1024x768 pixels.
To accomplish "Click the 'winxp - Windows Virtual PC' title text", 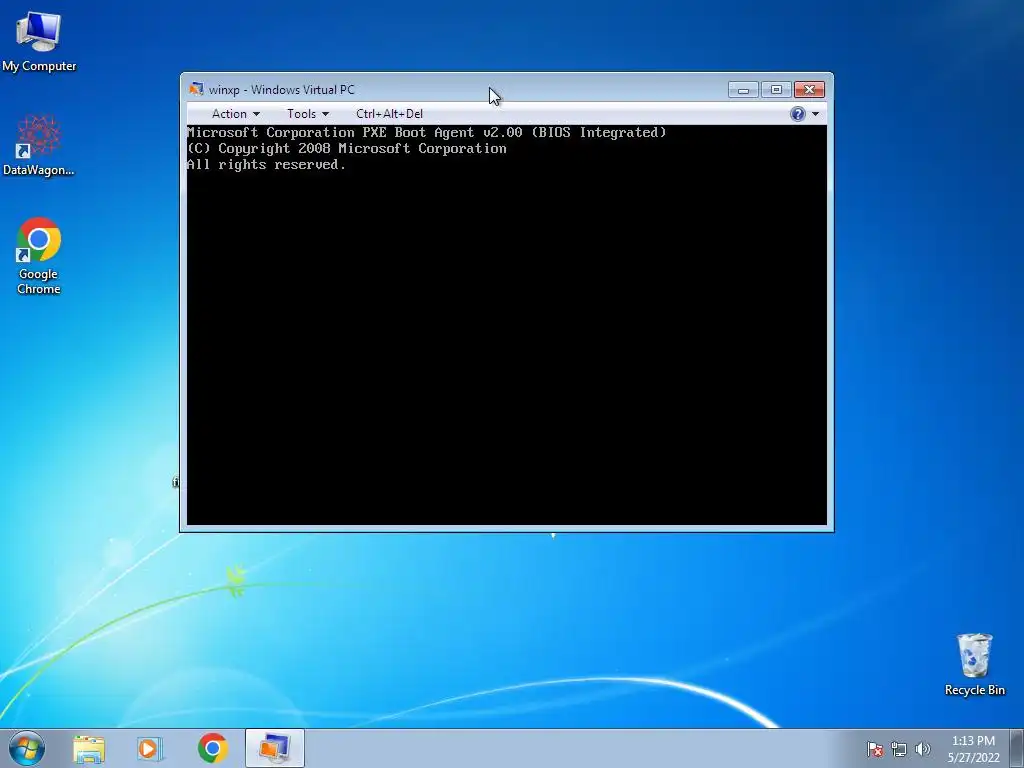I will click(281, 89).
